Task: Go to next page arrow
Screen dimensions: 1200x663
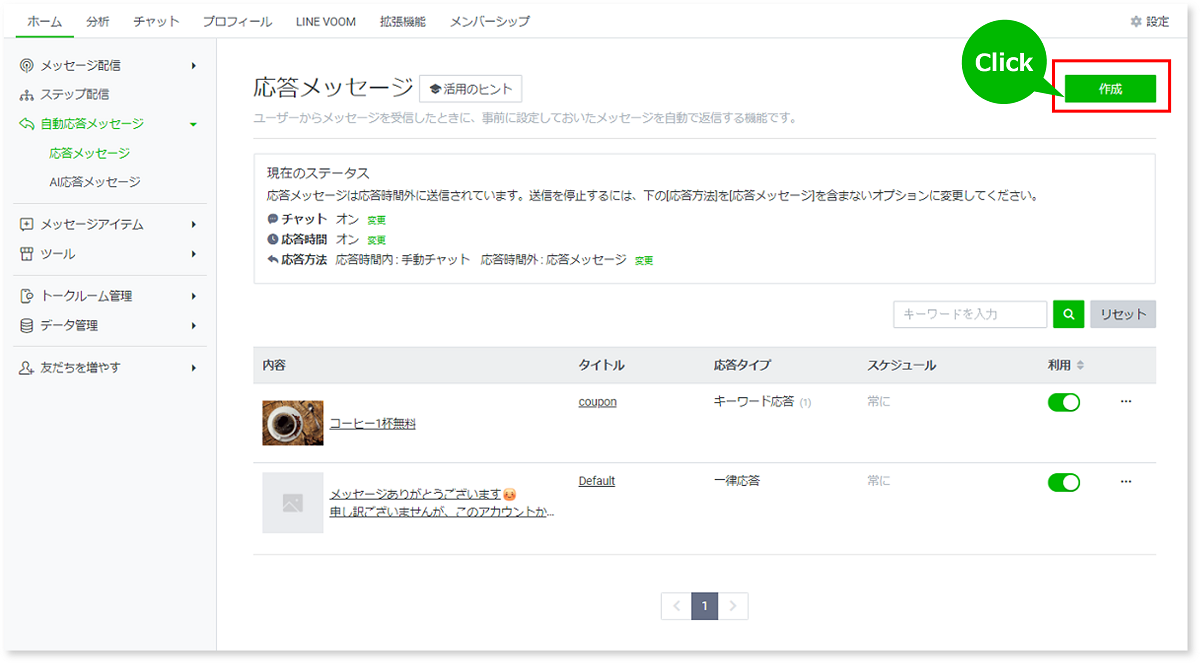Action: pyautogui.click(x=733, y=606)
